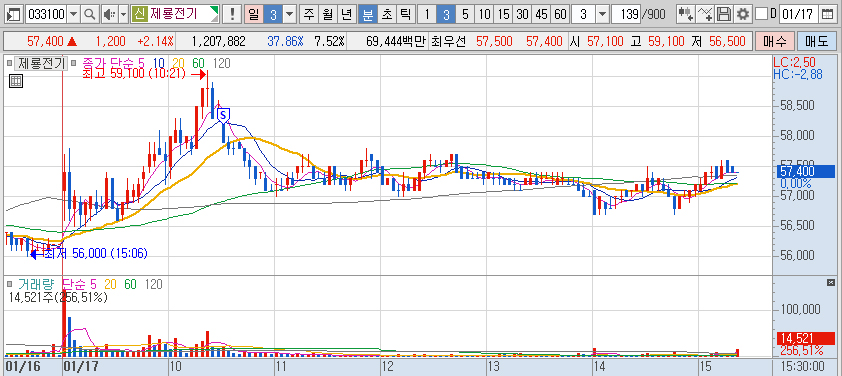842x376 pixels.
Task: Expand the daily period value dropdown
Action: (289, 15)
